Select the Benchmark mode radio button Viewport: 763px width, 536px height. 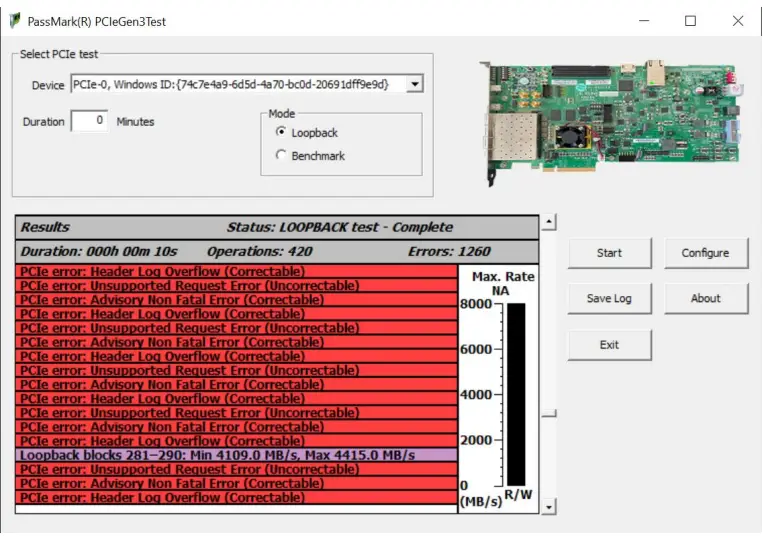coord(281,155)
